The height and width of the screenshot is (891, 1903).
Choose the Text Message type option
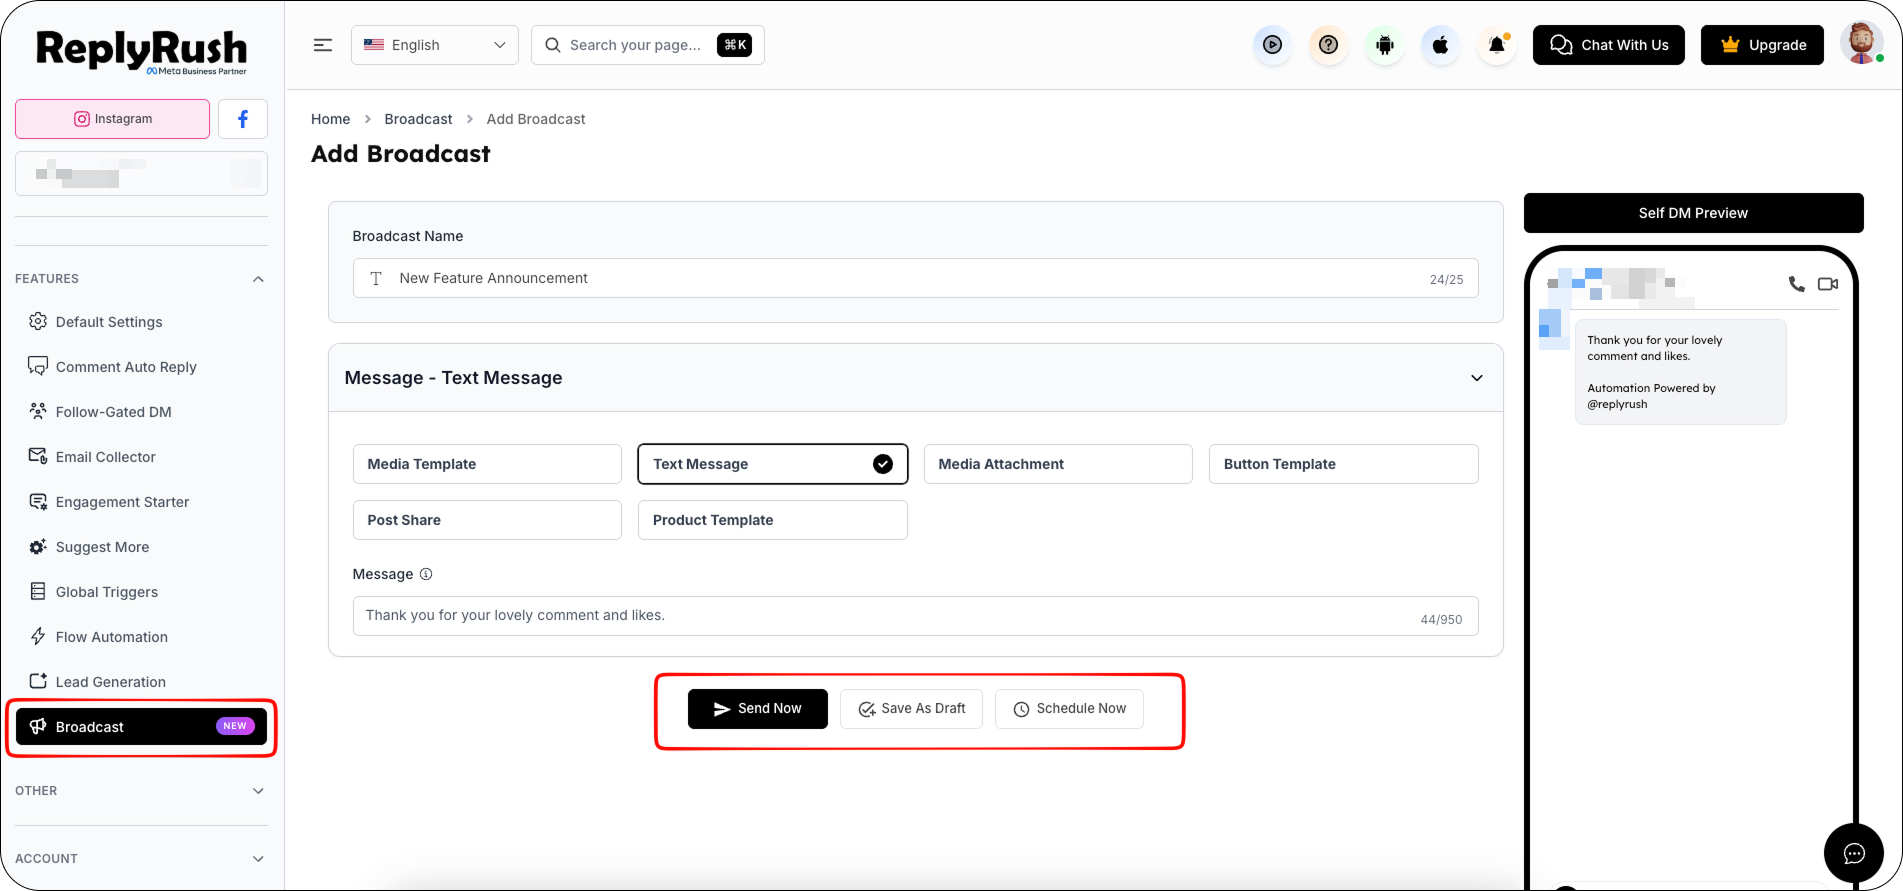pyautogui.click(x=772, y=464)
